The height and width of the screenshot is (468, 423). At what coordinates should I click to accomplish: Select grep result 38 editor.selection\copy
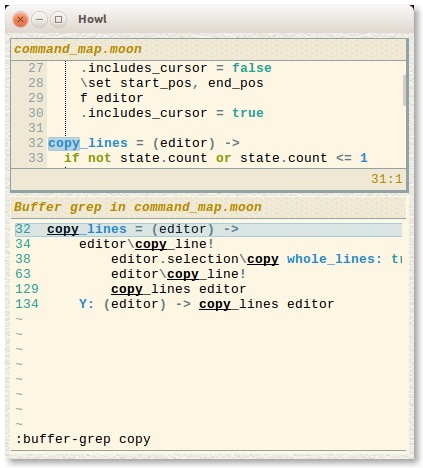(208, 259)
